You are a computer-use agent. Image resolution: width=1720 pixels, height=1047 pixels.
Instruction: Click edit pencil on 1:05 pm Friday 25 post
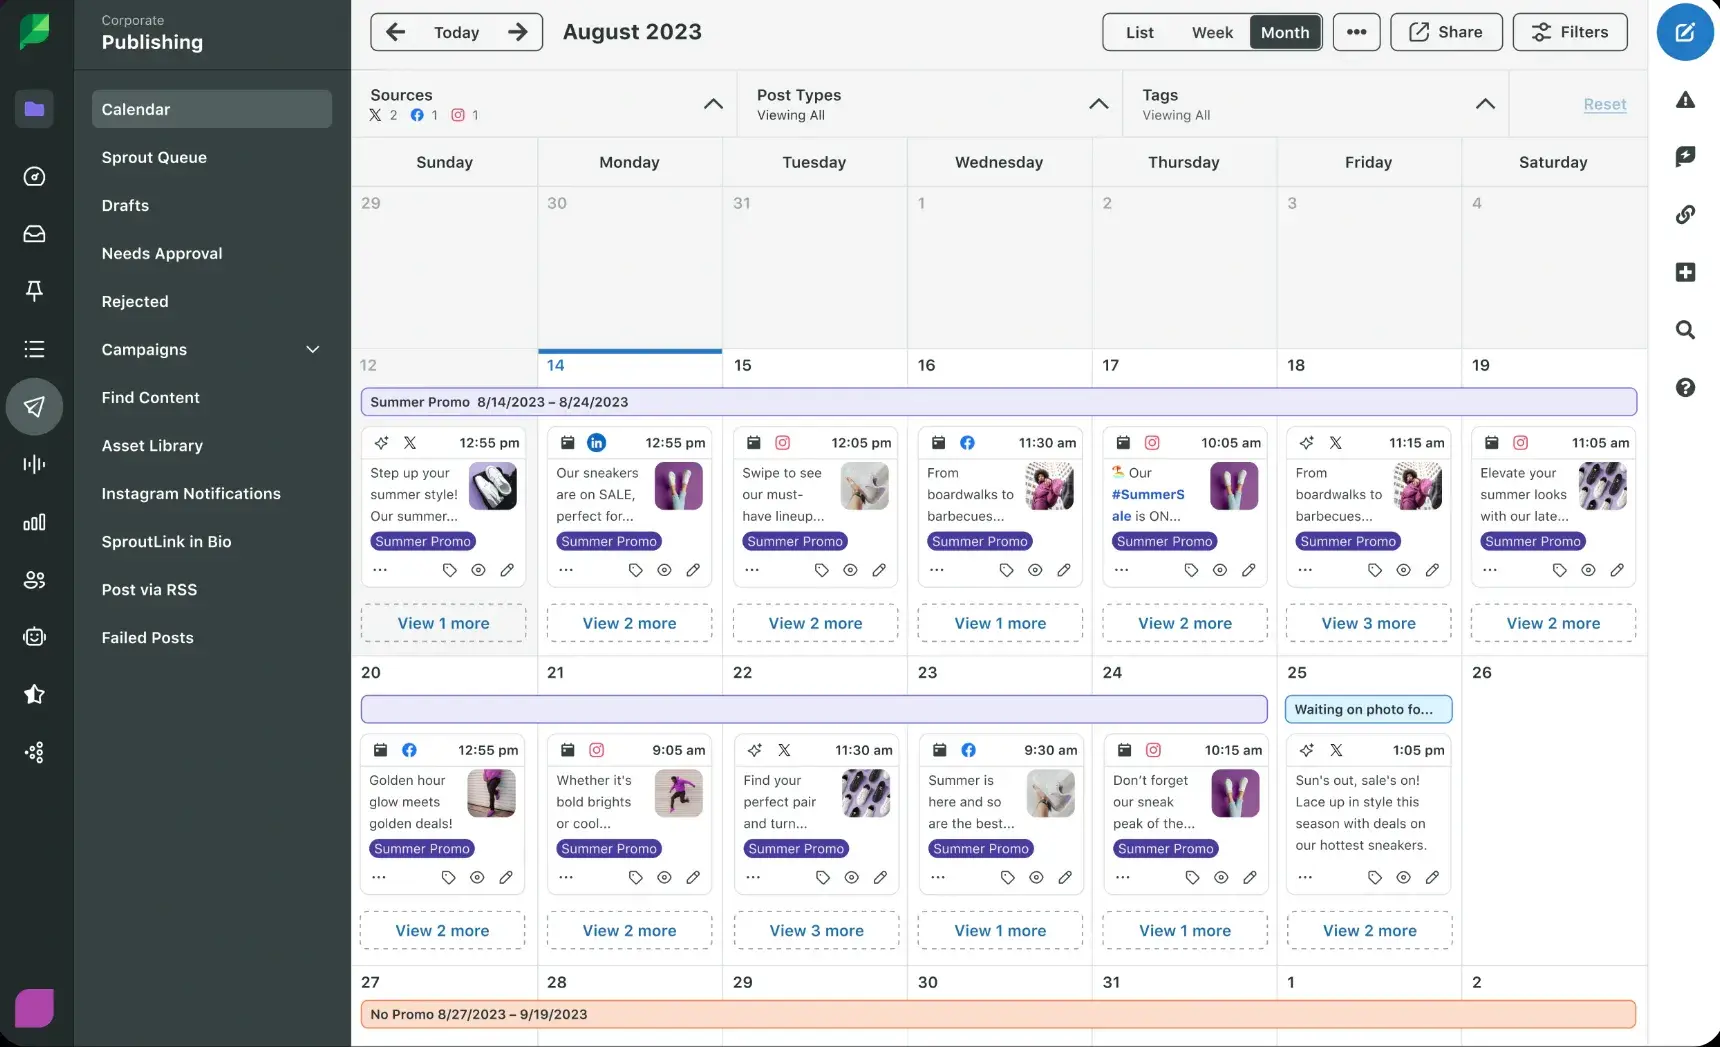(x=1432, y=877)
